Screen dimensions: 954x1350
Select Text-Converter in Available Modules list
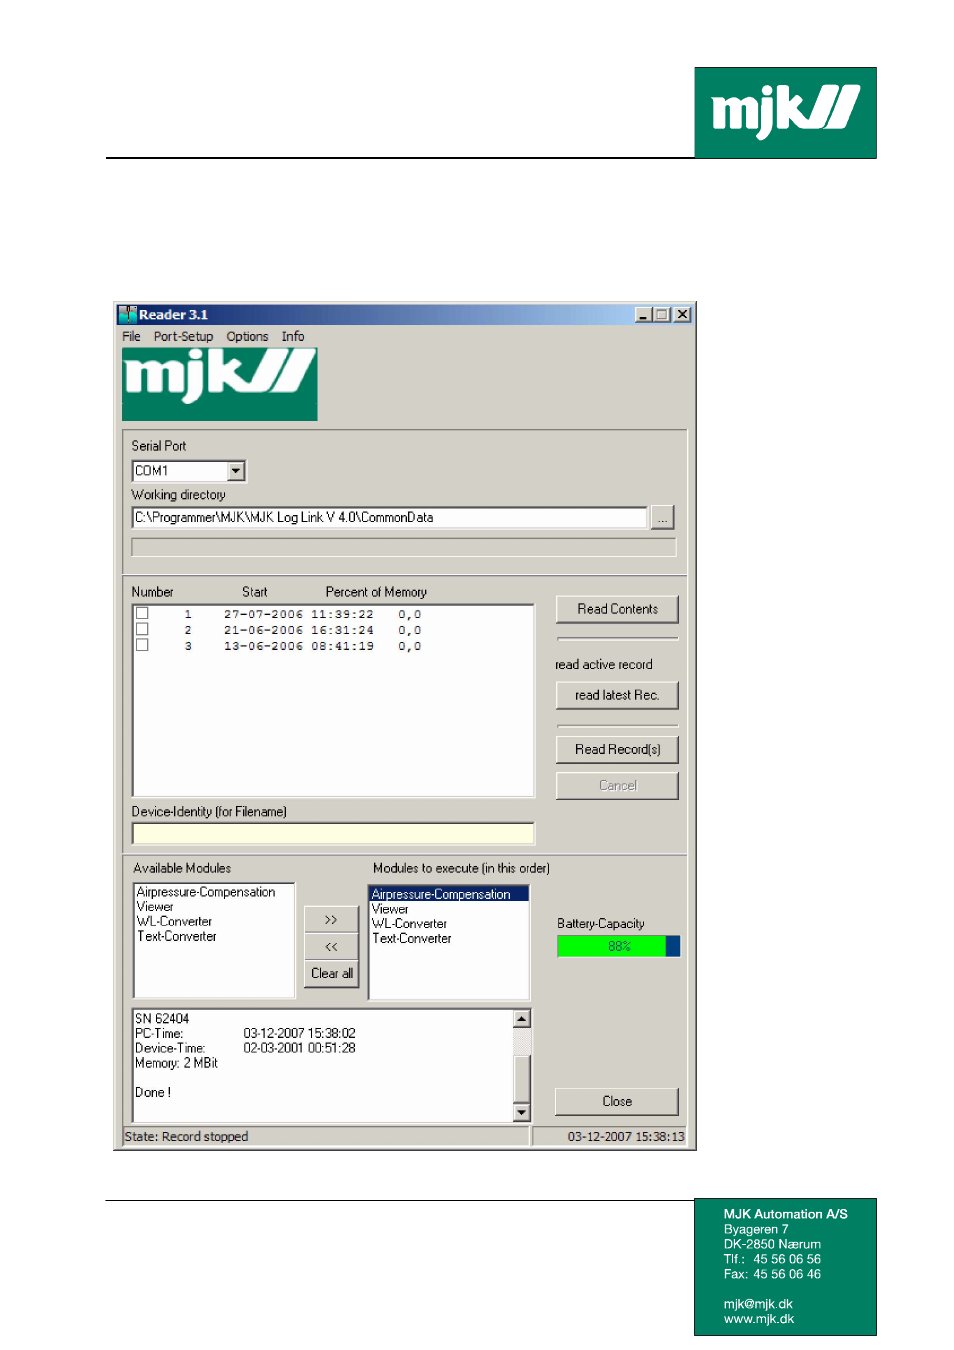[176, 937]
